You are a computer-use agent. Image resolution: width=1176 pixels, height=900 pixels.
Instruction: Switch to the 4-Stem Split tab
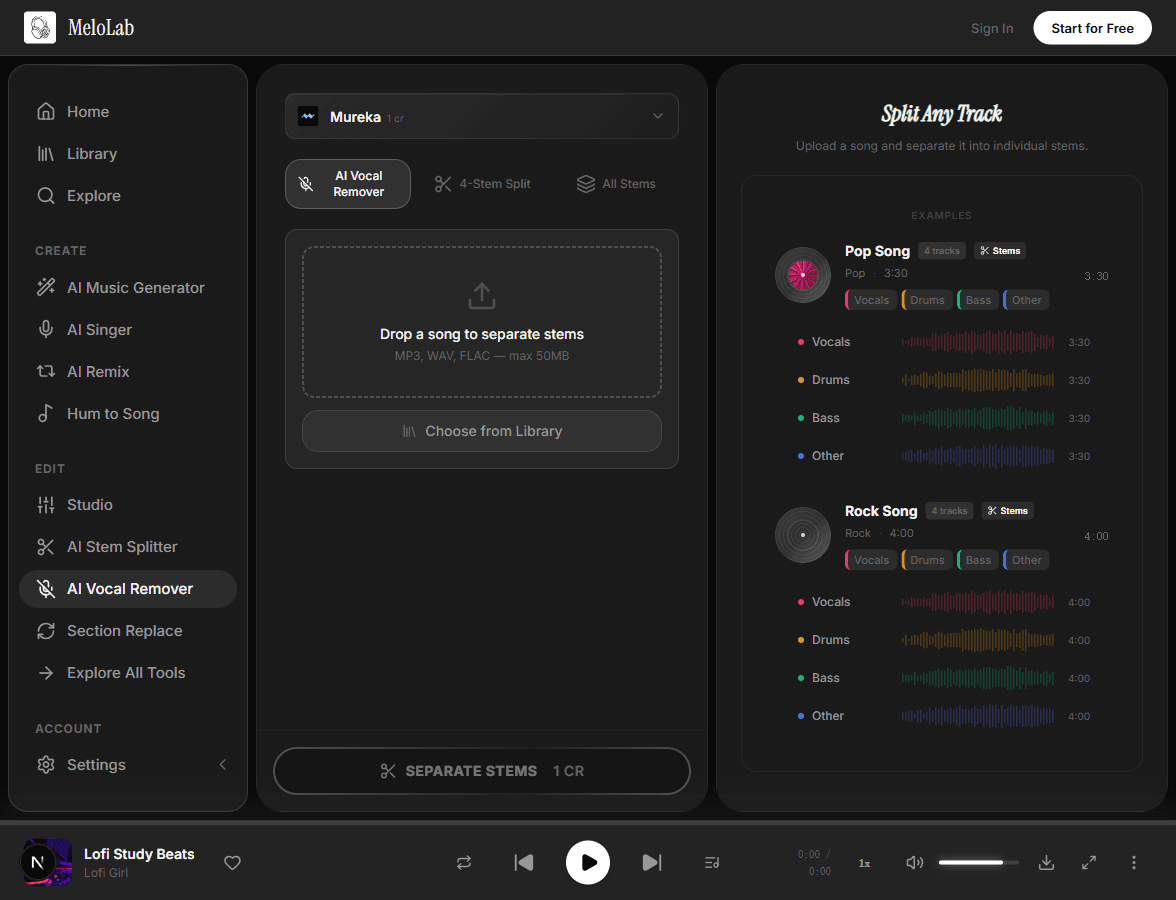pyautogui.click(x=482, y=184)
